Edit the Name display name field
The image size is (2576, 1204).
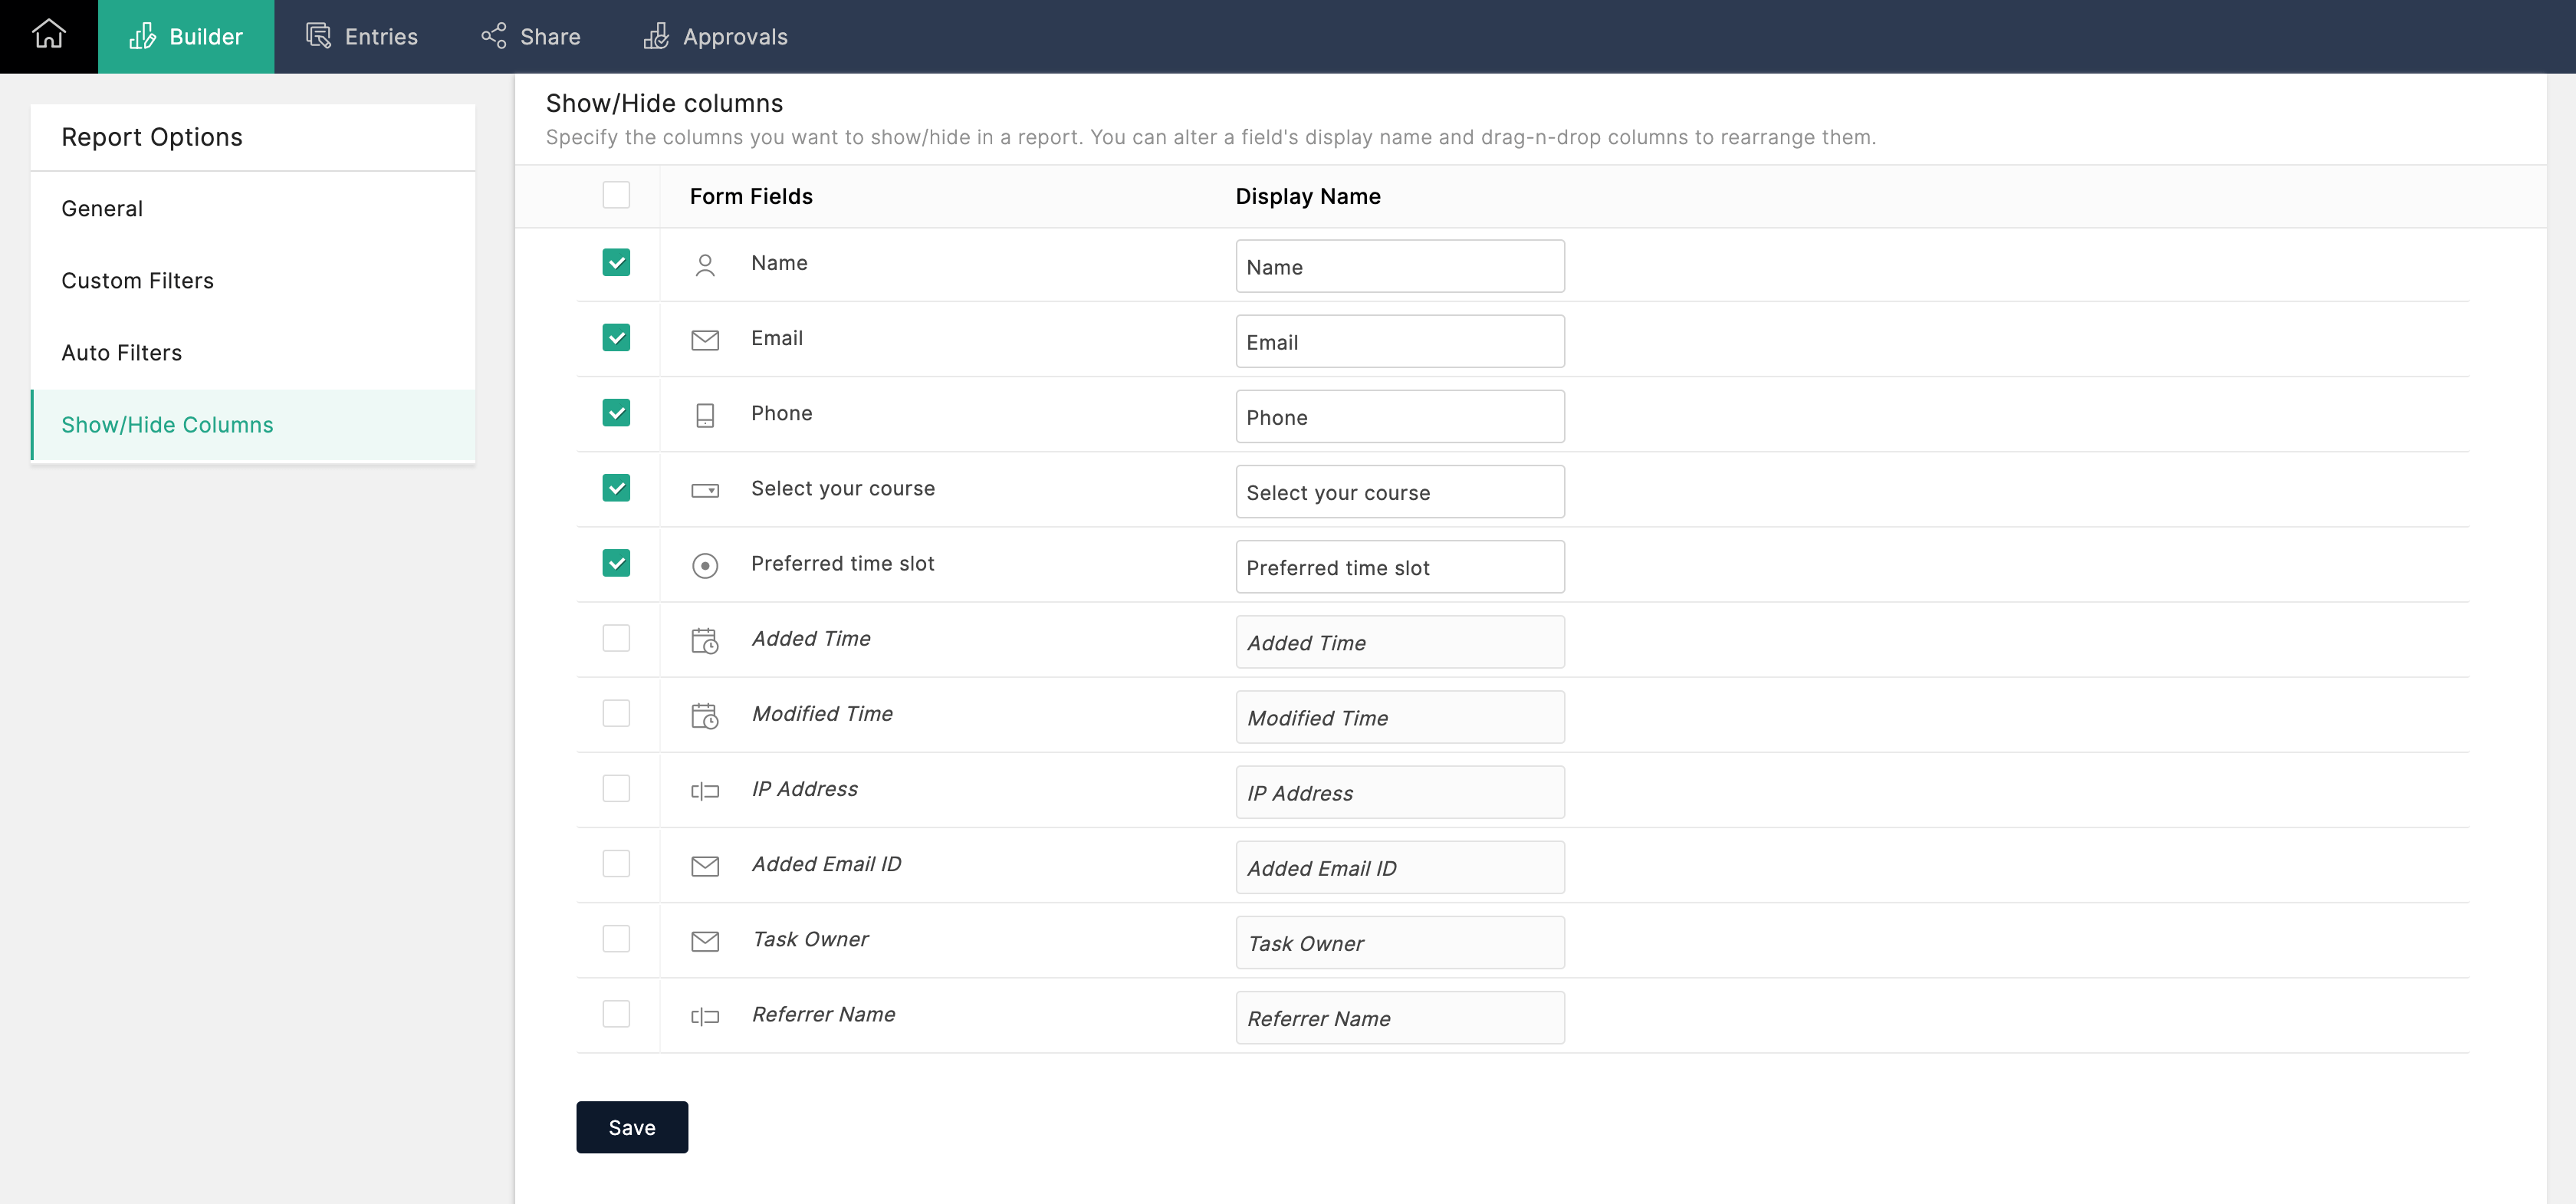coord(1400,266)
